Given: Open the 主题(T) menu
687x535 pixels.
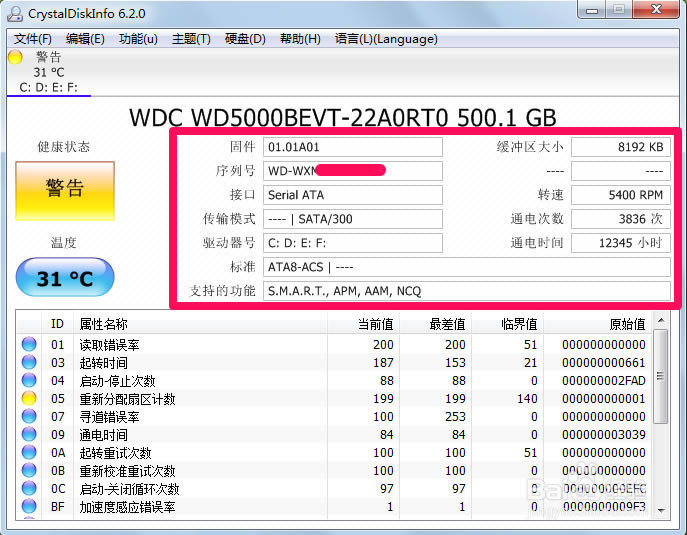Looking at the screenshot, I should pyautogui.click(x=191, y=39).
